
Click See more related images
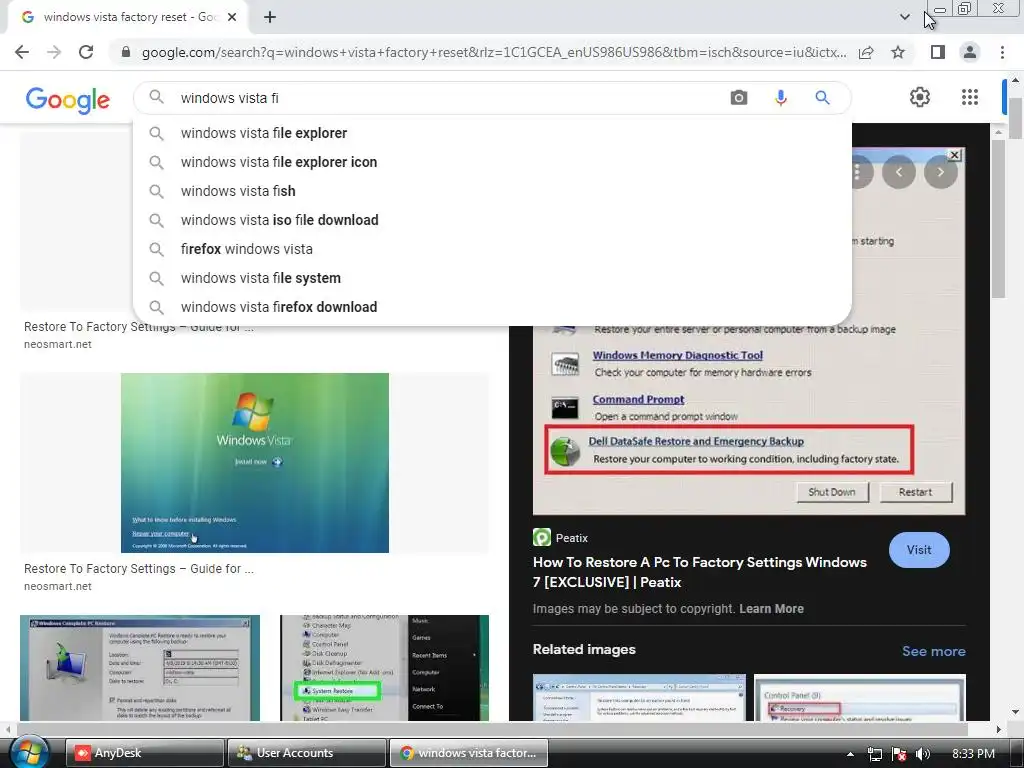pyautogui.click(x=933, y=651)
